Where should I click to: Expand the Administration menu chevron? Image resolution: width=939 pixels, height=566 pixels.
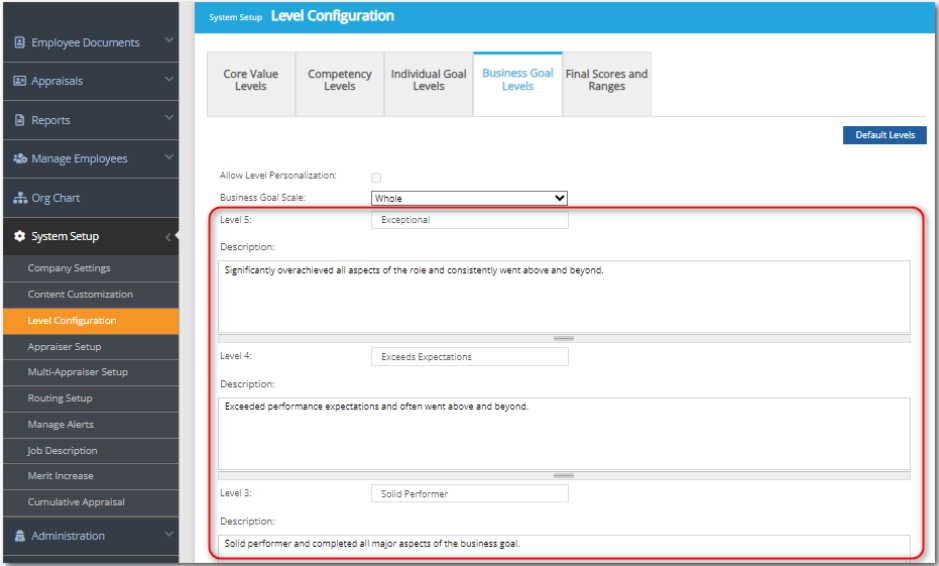point(168,535)
